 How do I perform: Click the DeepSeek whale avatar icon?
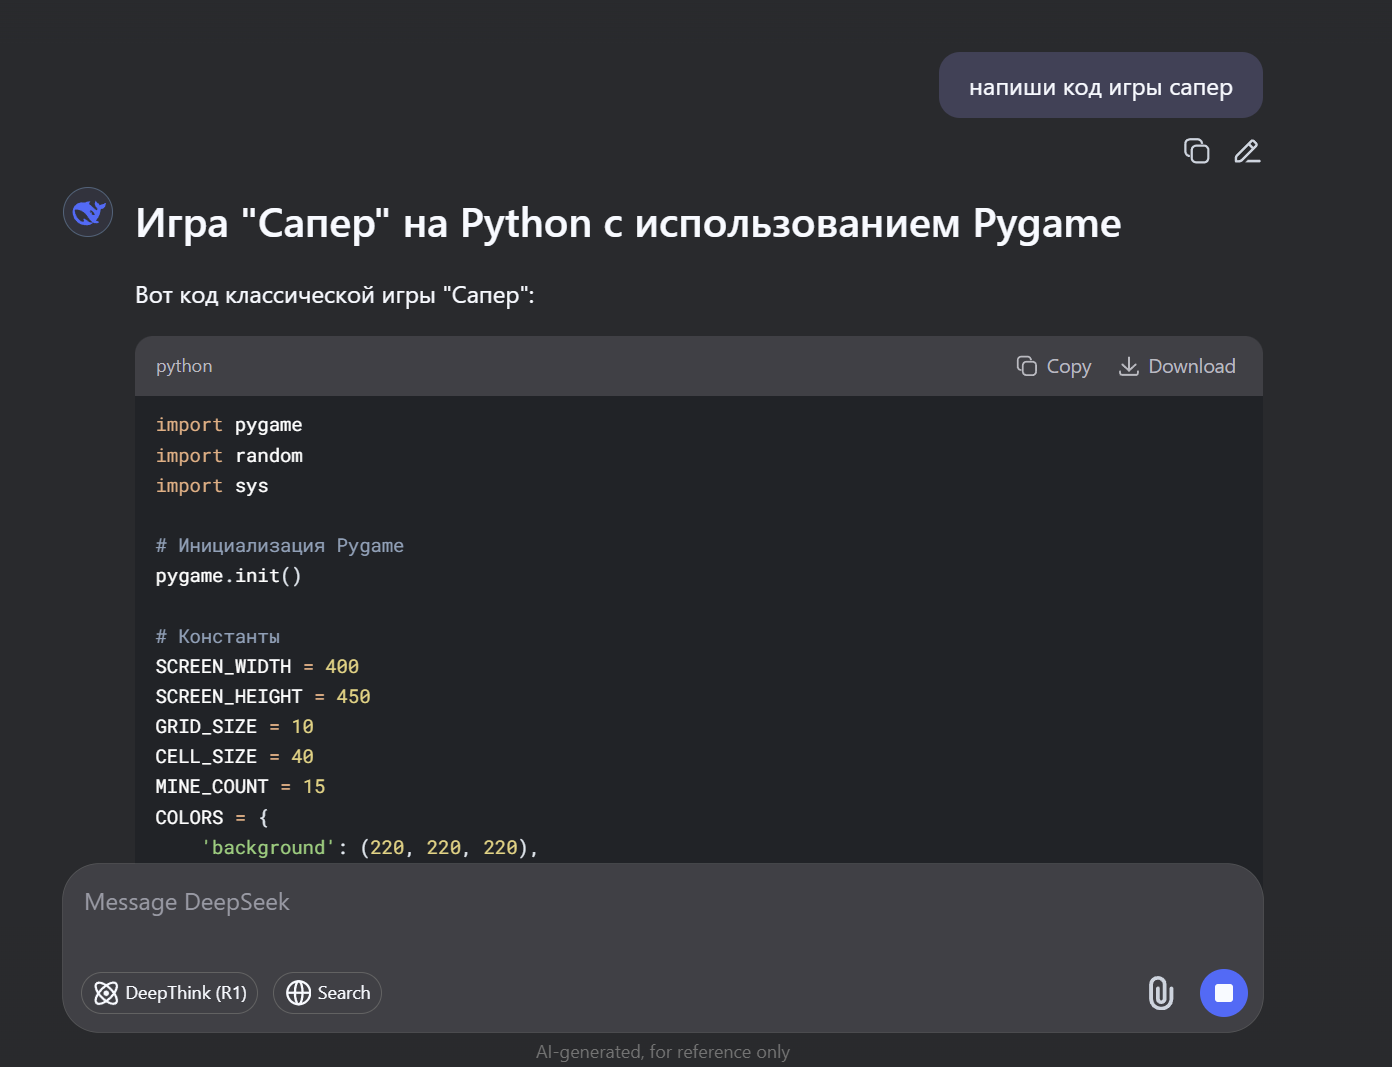[88, 212]
